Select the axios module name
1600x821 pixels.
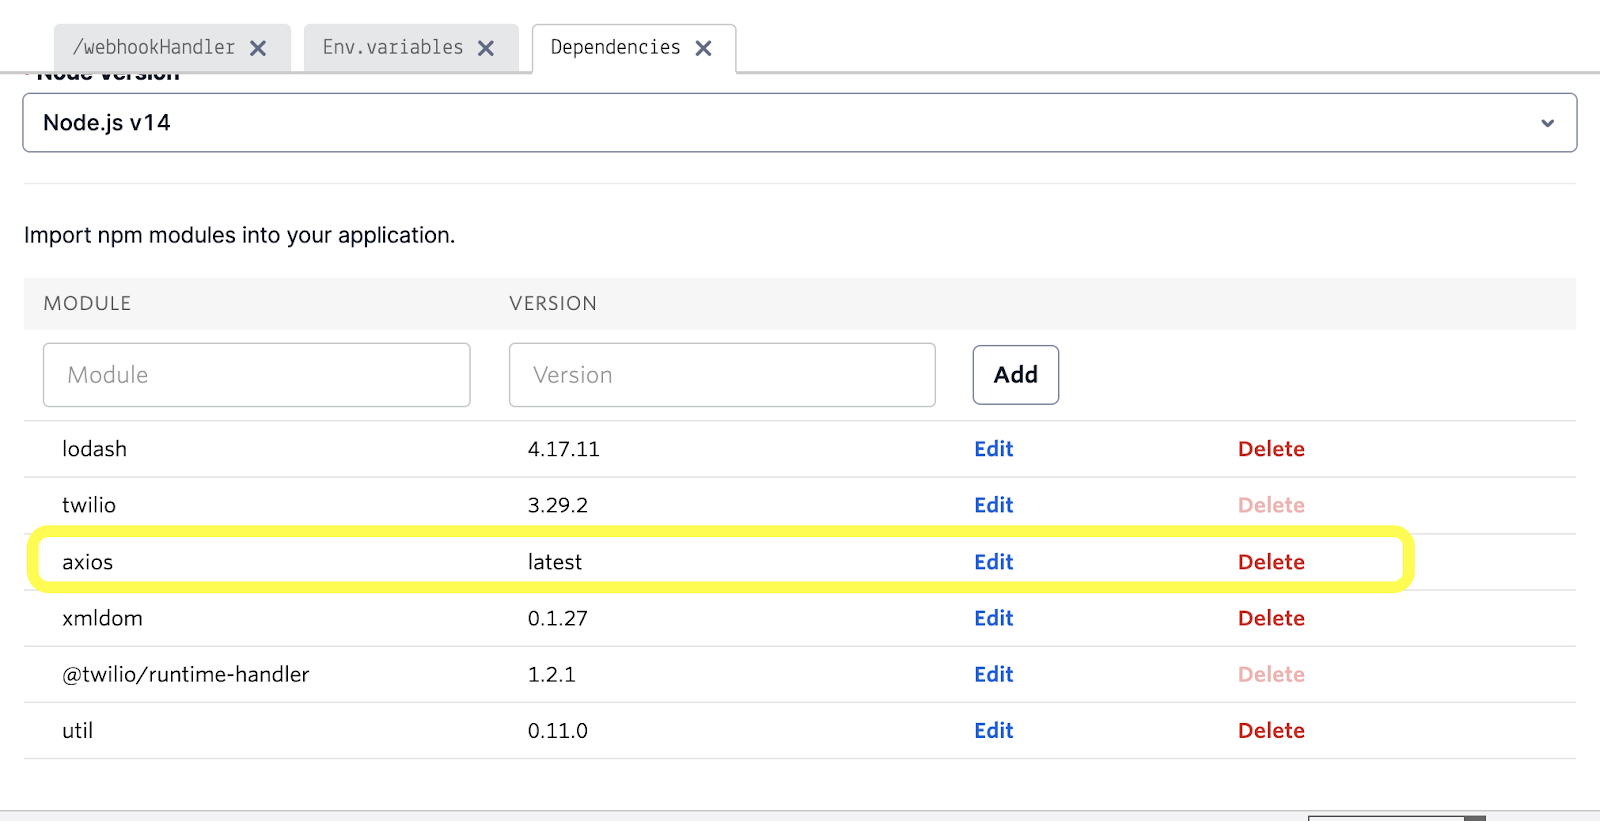coord(87,562)
